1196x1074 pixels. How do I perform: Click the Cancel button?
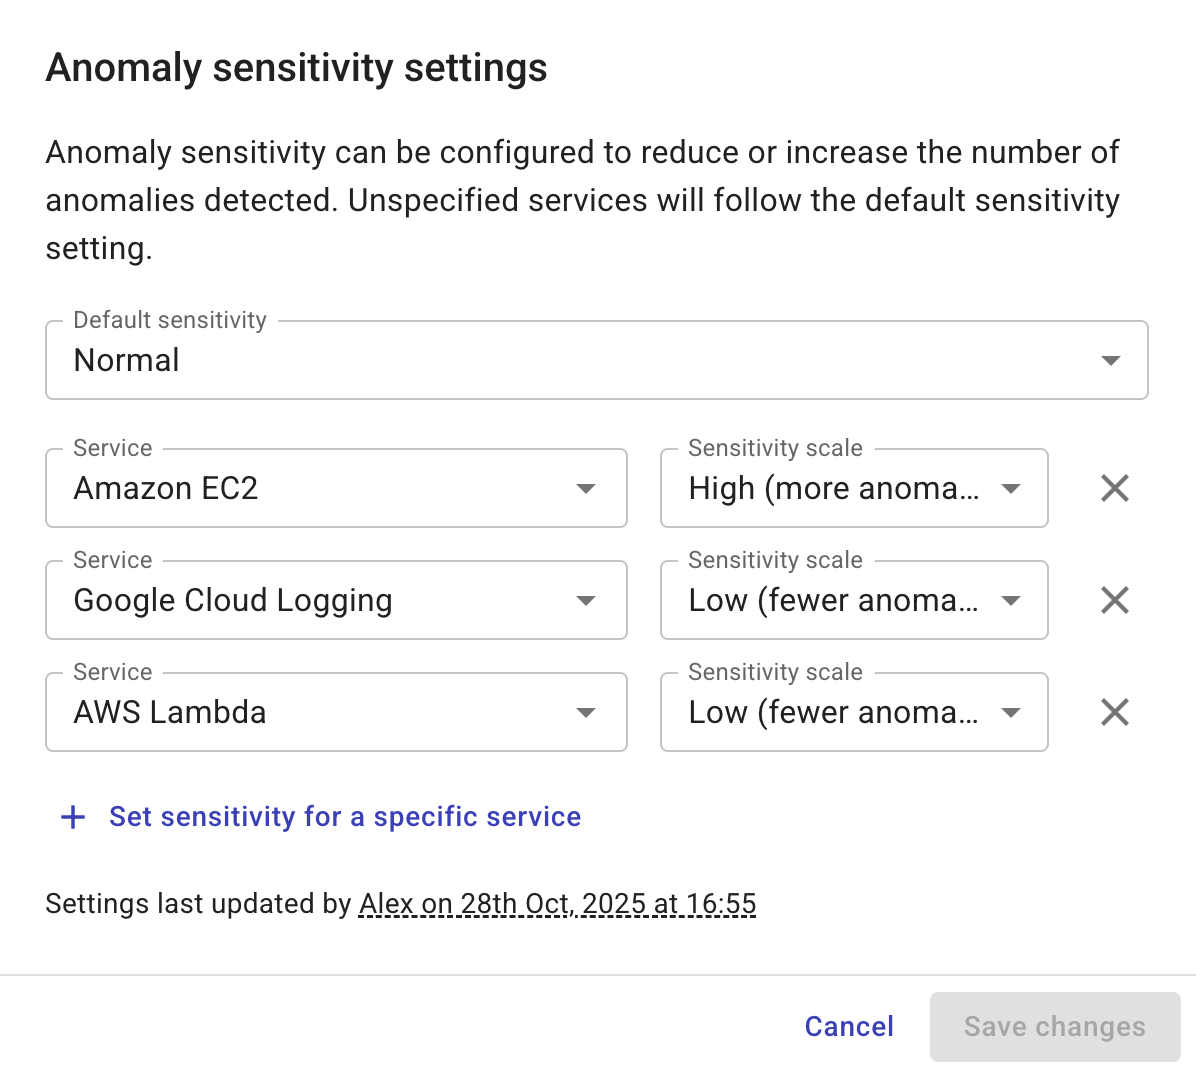[x=848, y=1026]
